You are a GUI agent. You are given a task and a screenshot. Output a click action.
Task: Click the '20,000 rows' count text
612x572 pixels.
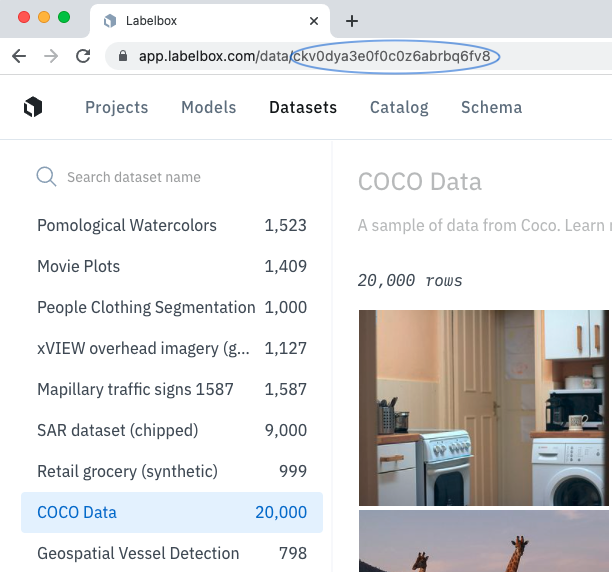[410, 280]
